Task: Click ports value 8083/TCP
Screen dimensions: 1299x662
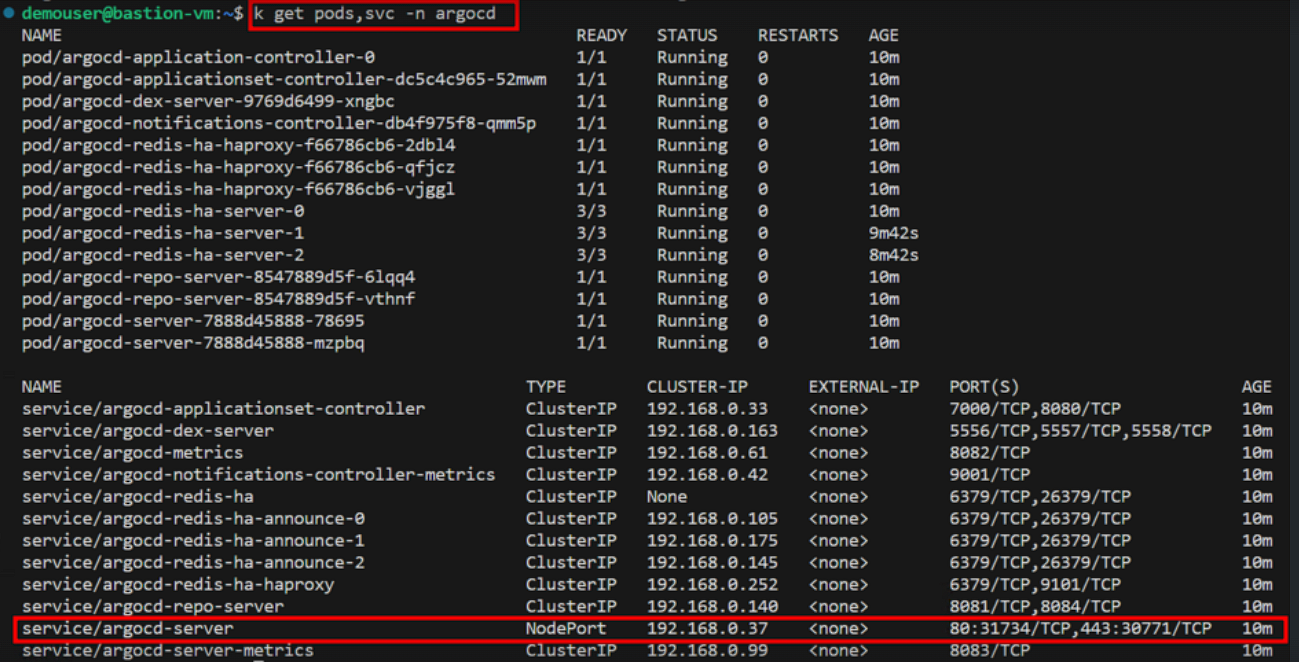Action: click(989, 650)
